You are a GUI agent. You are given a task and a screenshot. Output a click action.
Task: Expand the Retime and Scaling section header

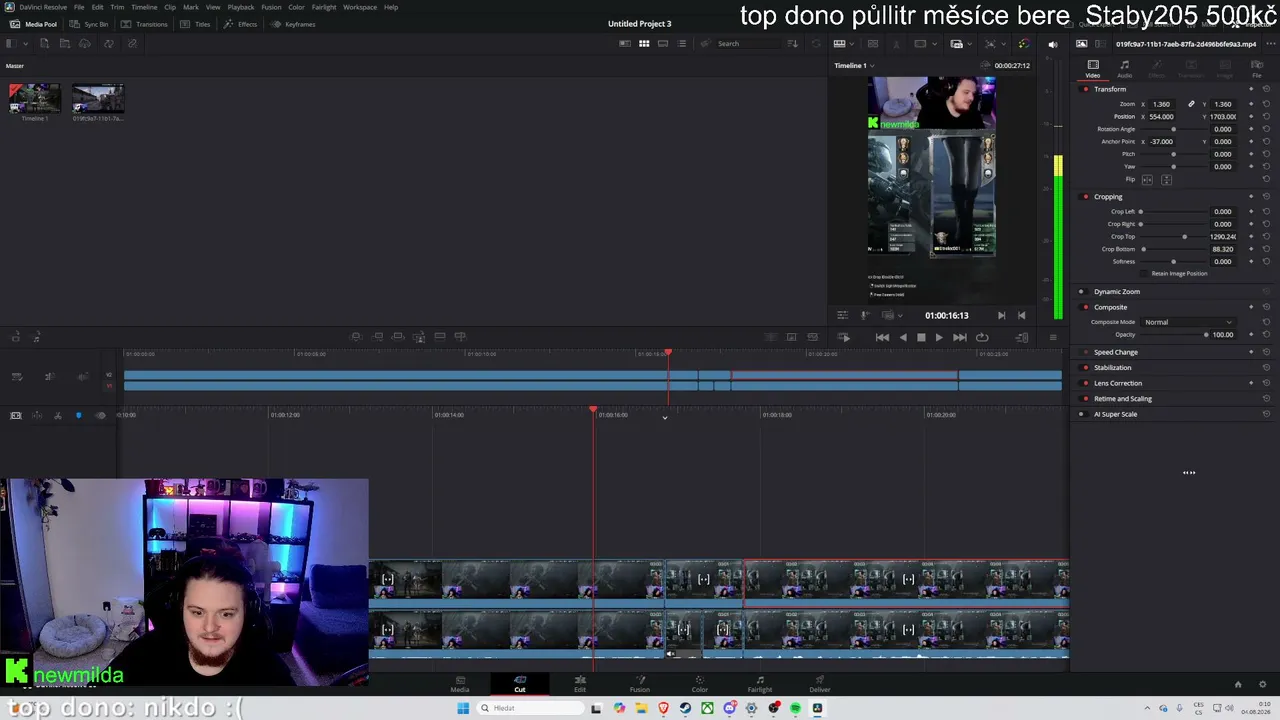click(1123, 399)
